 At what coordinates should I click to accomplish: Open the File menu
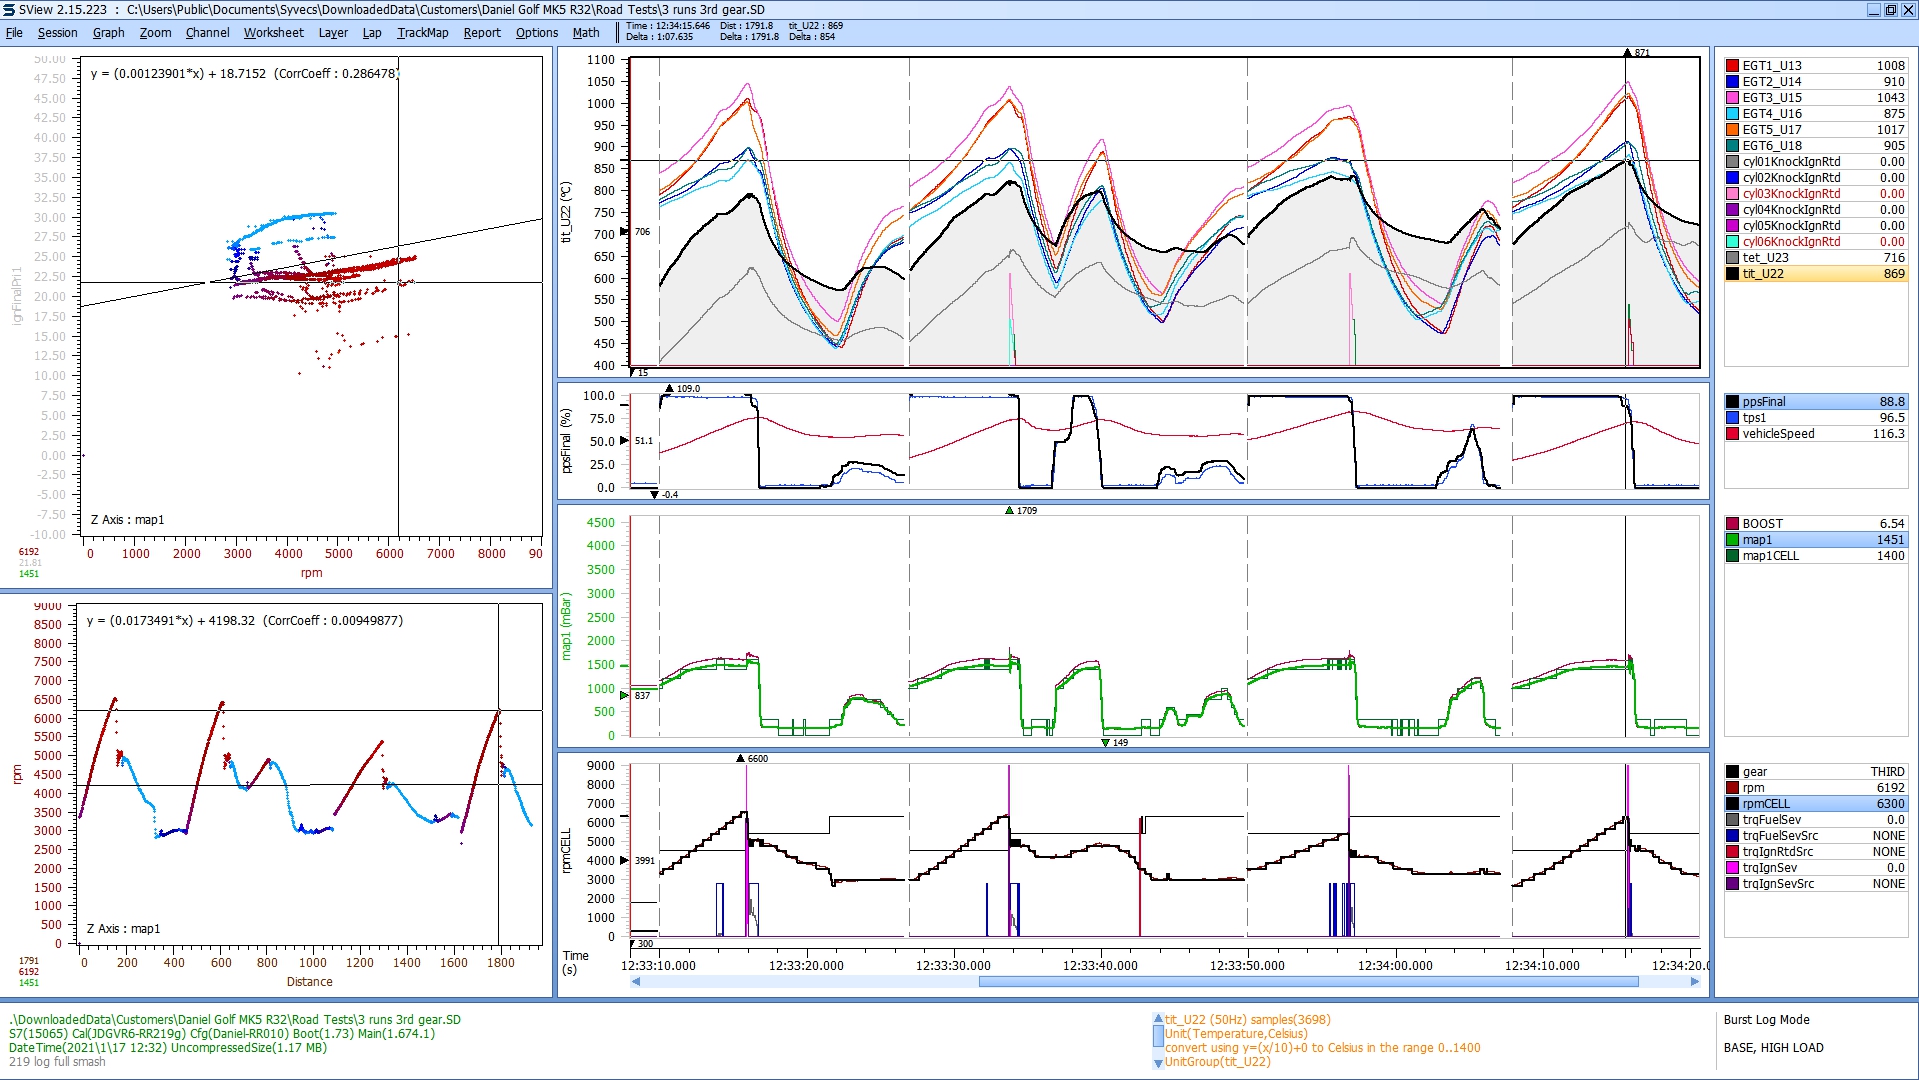tap(14, 33)
